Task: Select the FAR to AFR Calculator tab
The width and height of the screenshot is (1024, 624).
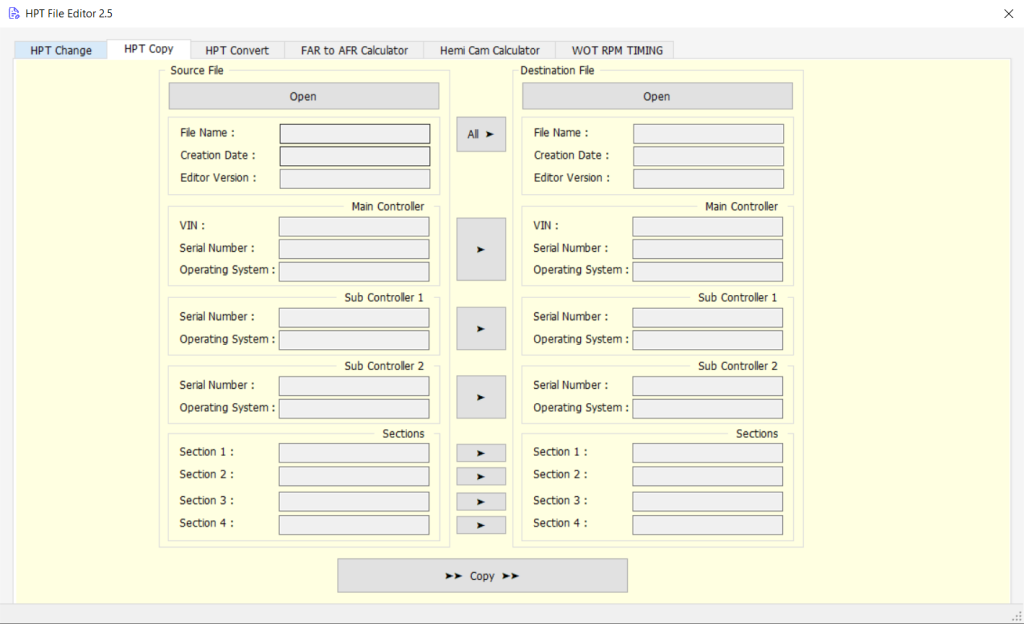Action: pyautogui.click(x=354, y=49)
